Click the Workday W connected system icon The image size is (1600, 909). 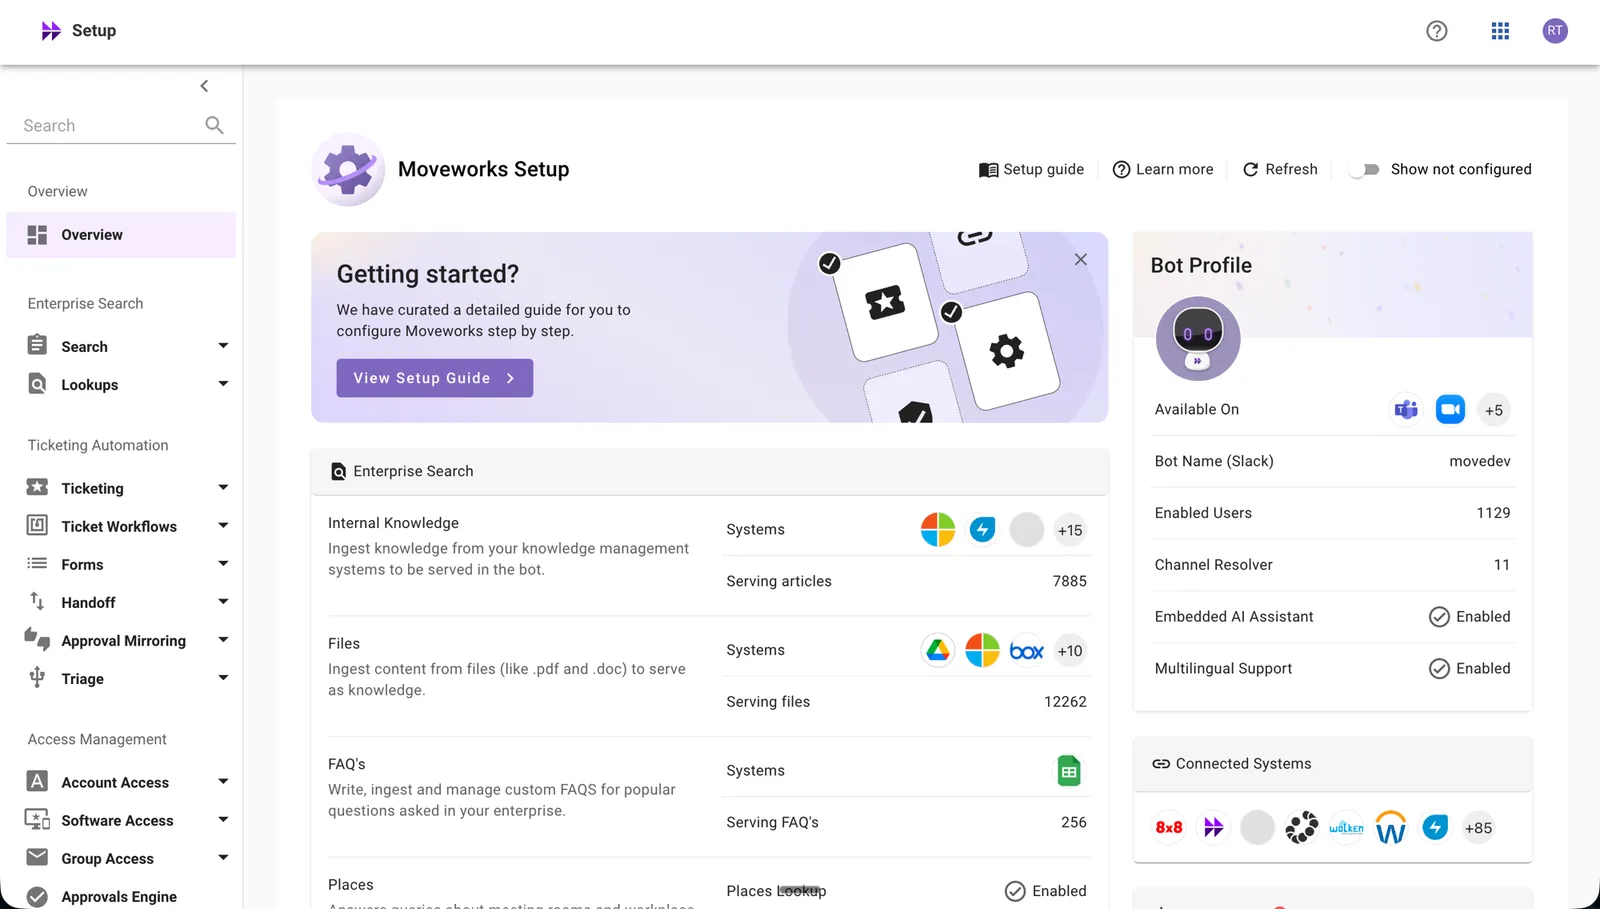[x=1391, y=828]
